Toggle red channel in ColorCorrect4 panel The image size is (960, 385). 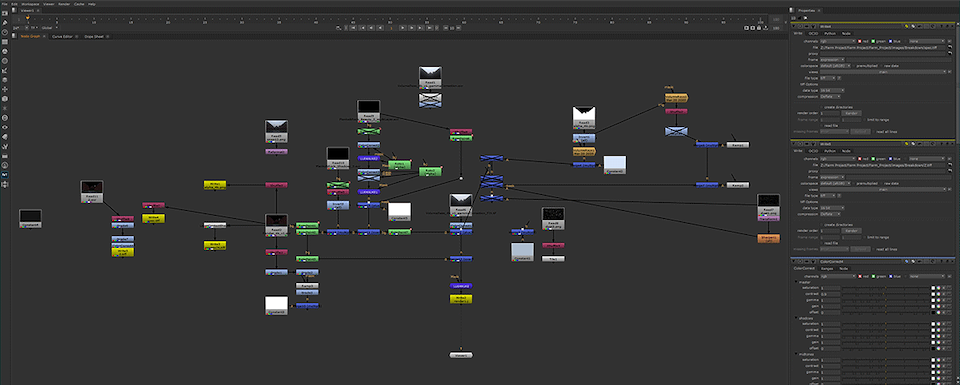(x=860, y=276)
